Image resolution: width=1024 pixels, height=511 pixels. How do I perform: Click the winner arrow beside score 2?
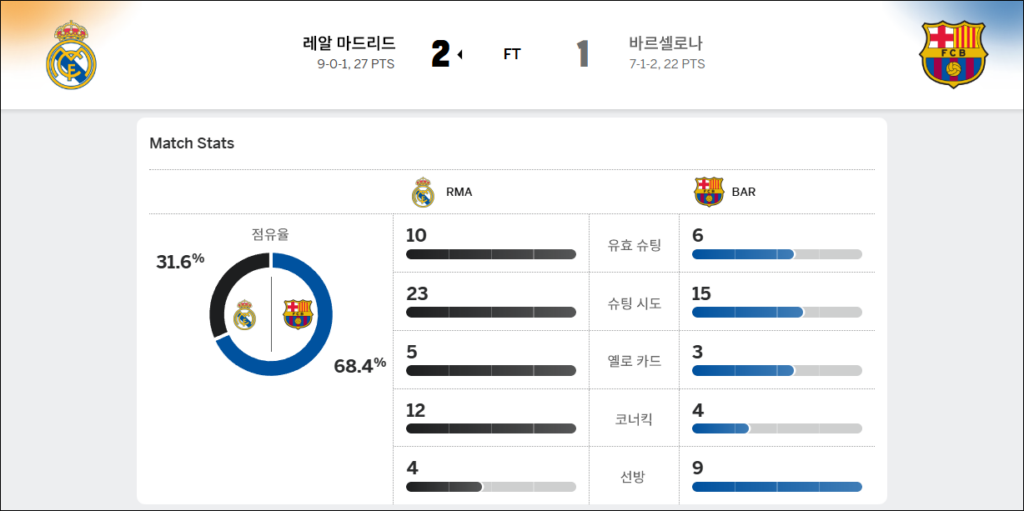(x=460, y=55)
